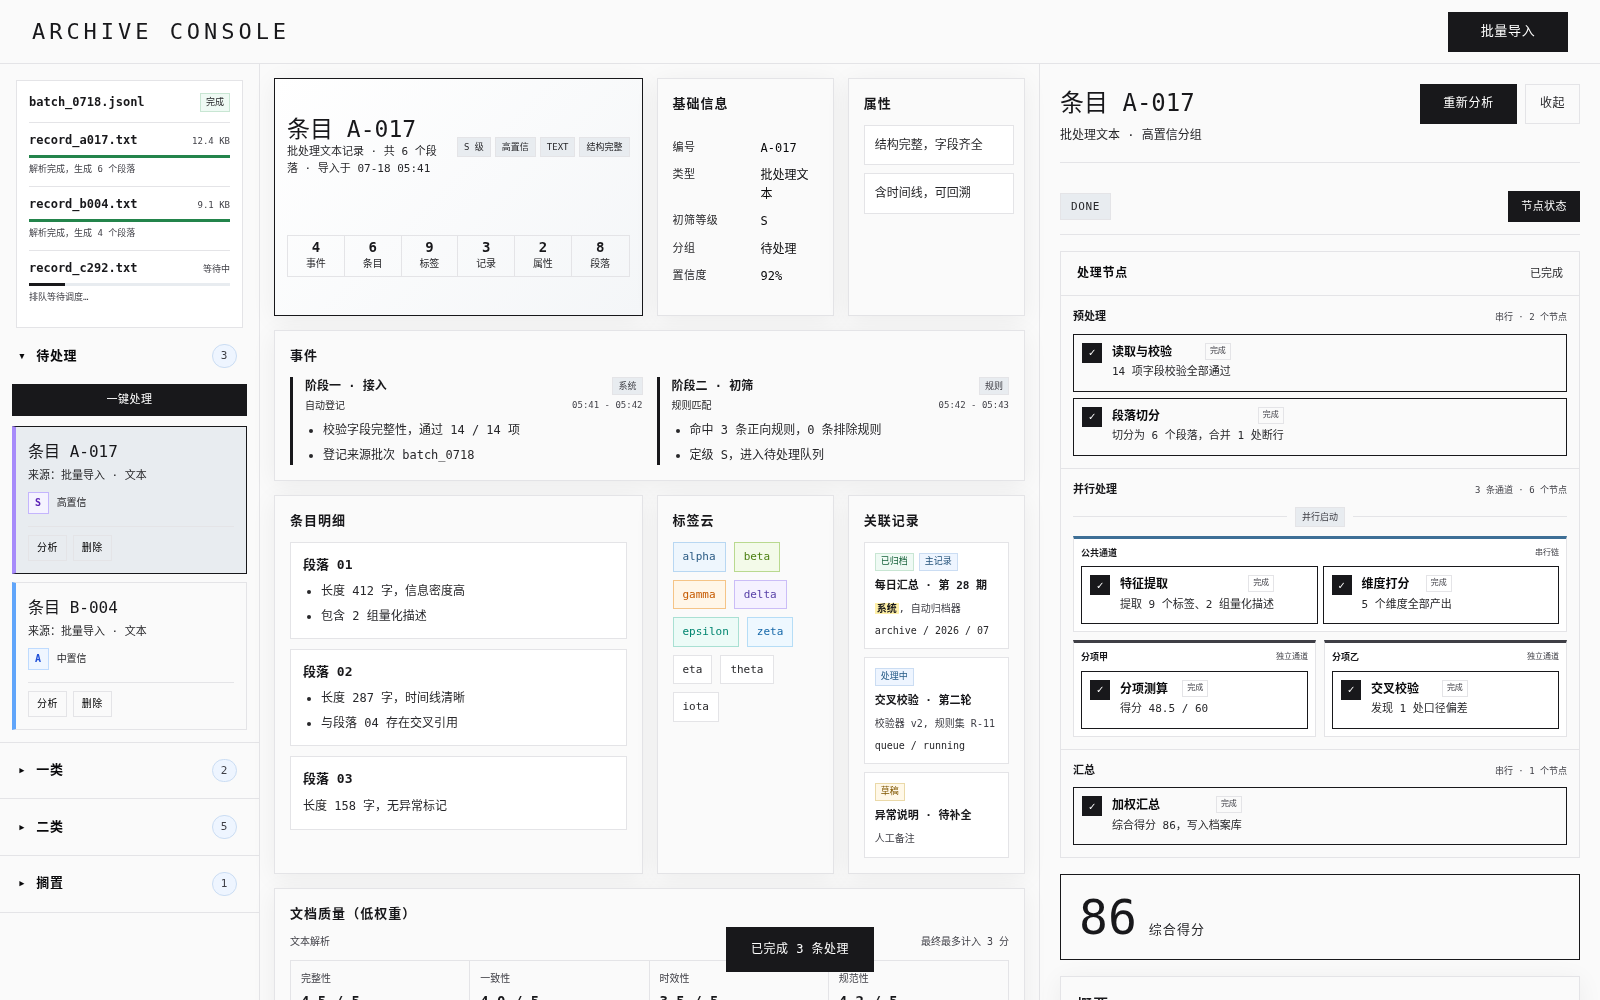Click the 批量导入 button

pos(1507,32)
